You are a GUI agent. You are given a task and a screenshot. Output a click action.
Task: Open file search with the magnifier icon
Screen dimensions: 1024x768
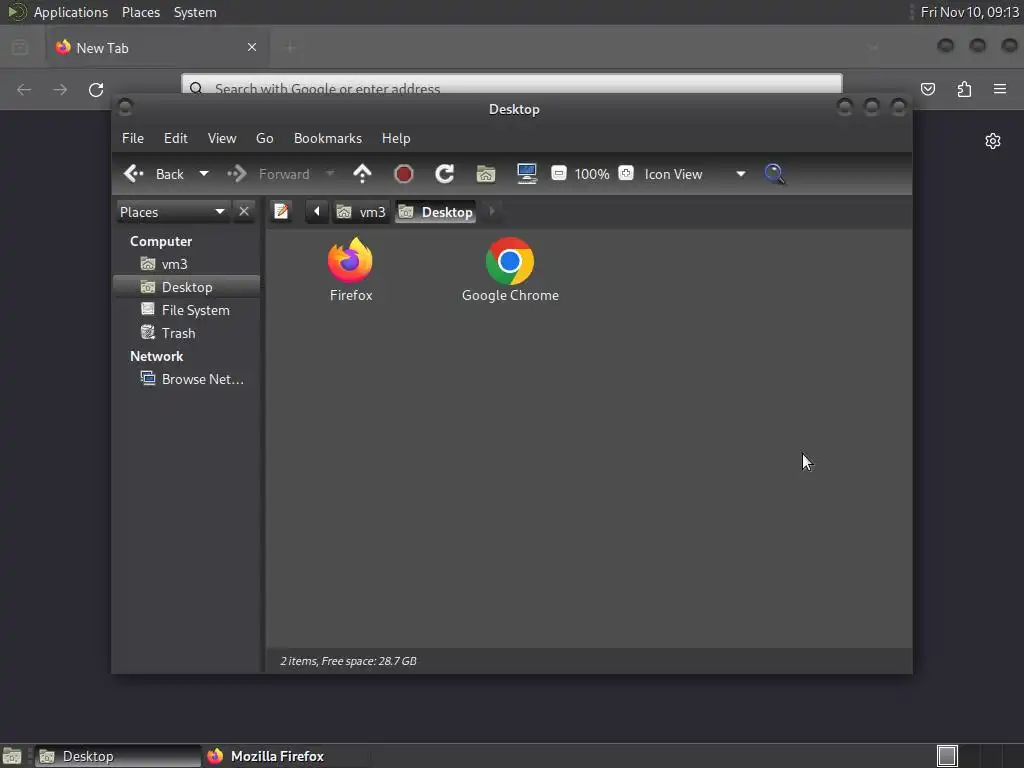pos(775,174)
